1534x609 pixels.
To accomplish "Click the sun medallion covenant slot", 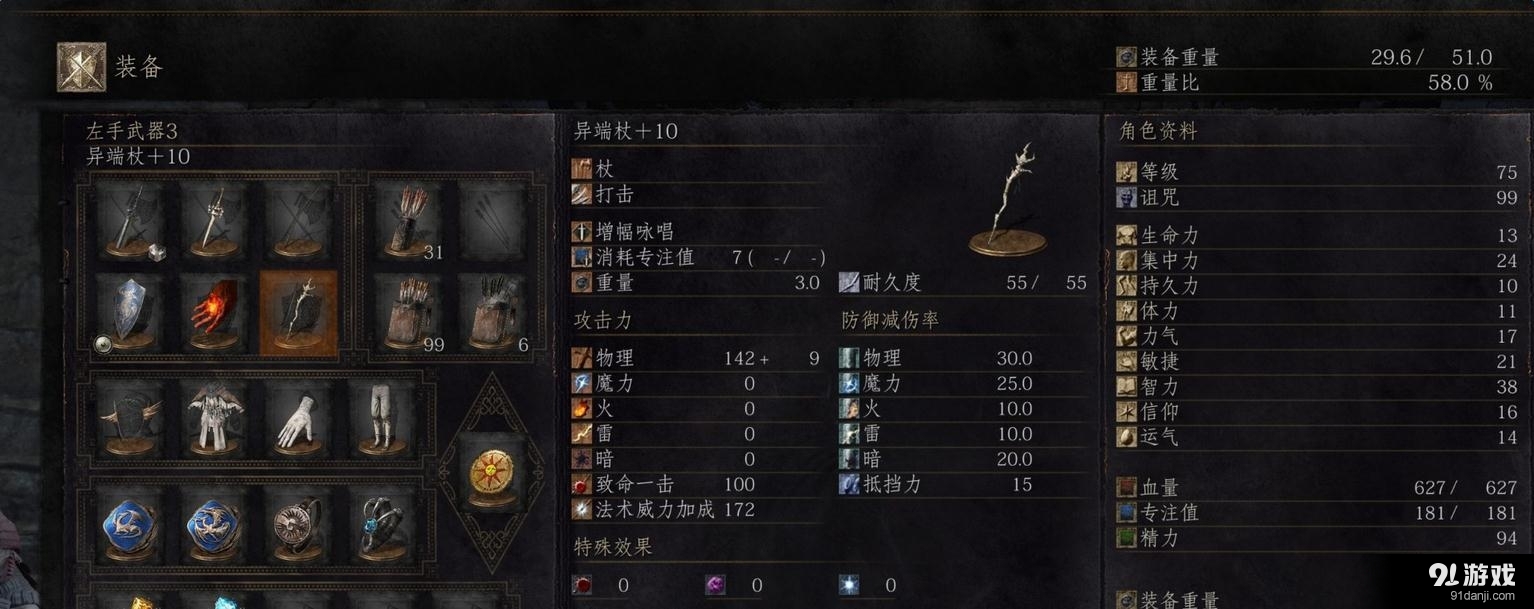I will tap(491, 473).
